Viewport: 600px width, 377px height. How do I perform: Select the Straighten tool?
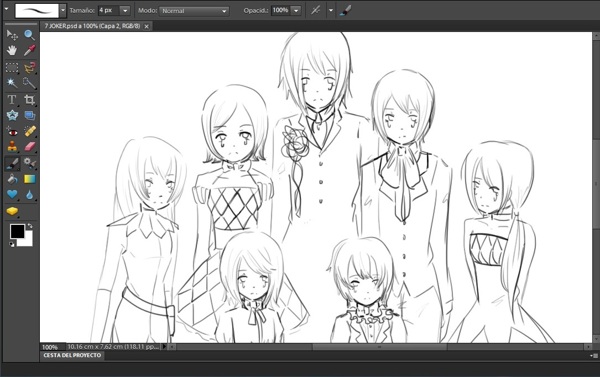click(x=29, y=115)
